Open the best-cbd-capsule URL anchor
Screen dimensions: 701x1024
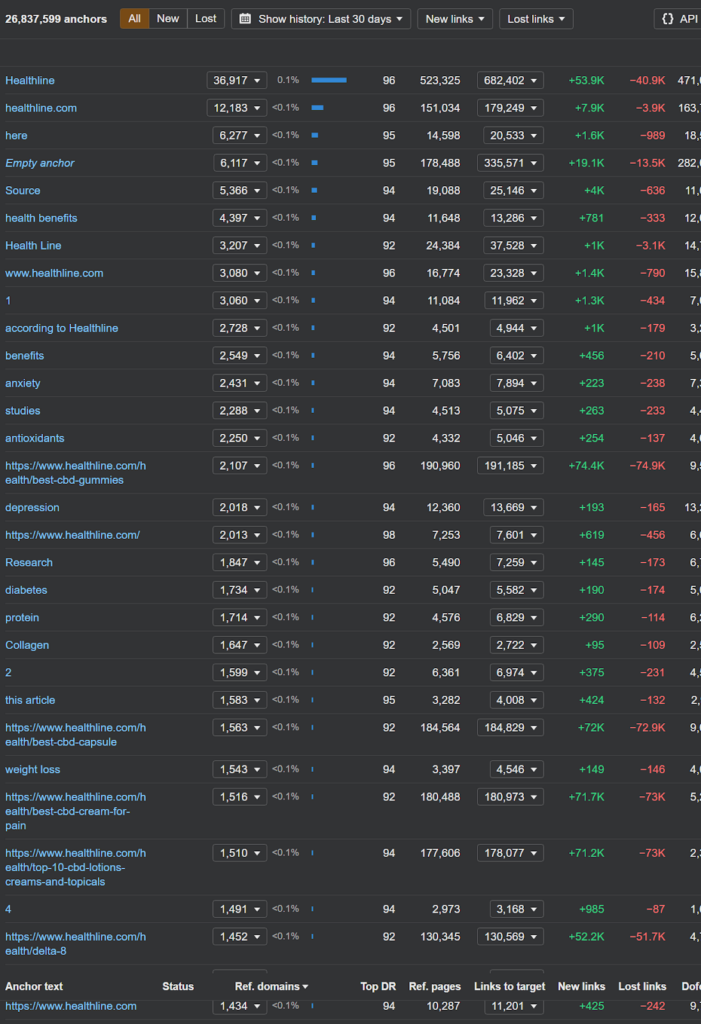pos(76,735)
